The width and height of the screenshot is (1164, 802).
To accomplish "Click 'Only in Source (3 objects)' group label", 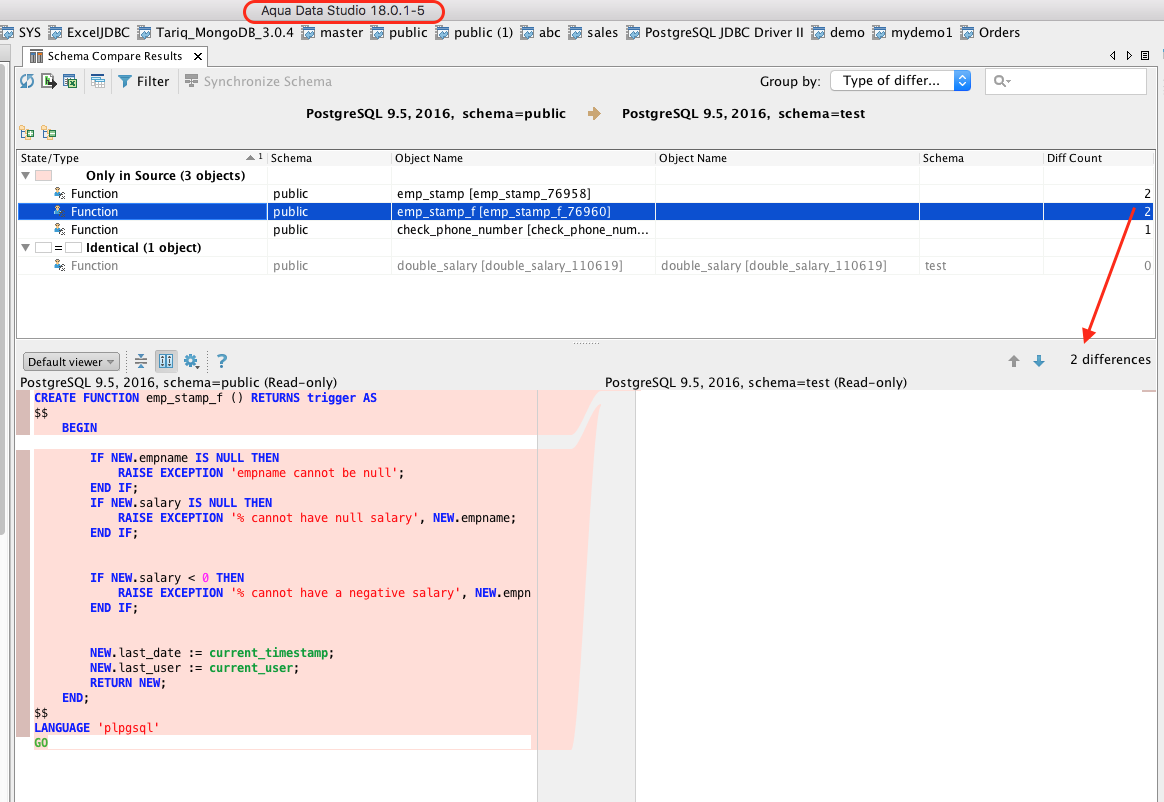I will (165, 176).
